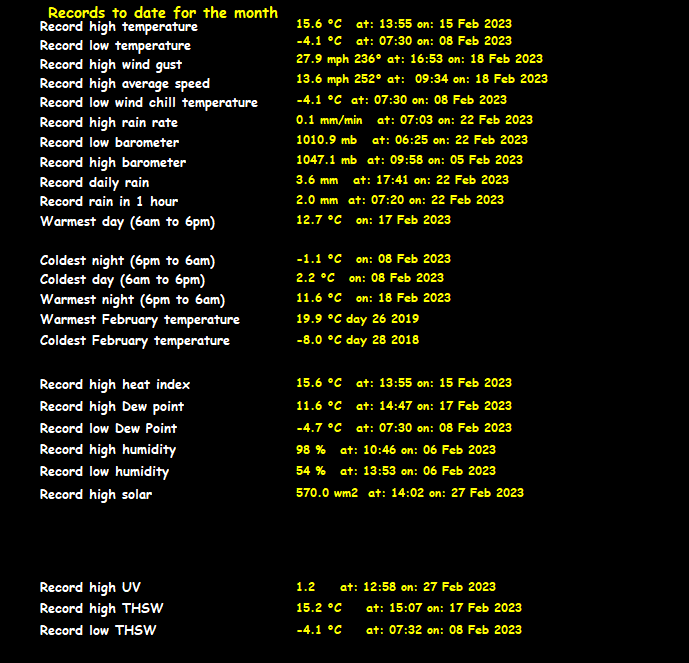Select the 'Record low Dew Point' label
Image resolution: width=689 pixels, height=663 pixels.
coord(108,429)
